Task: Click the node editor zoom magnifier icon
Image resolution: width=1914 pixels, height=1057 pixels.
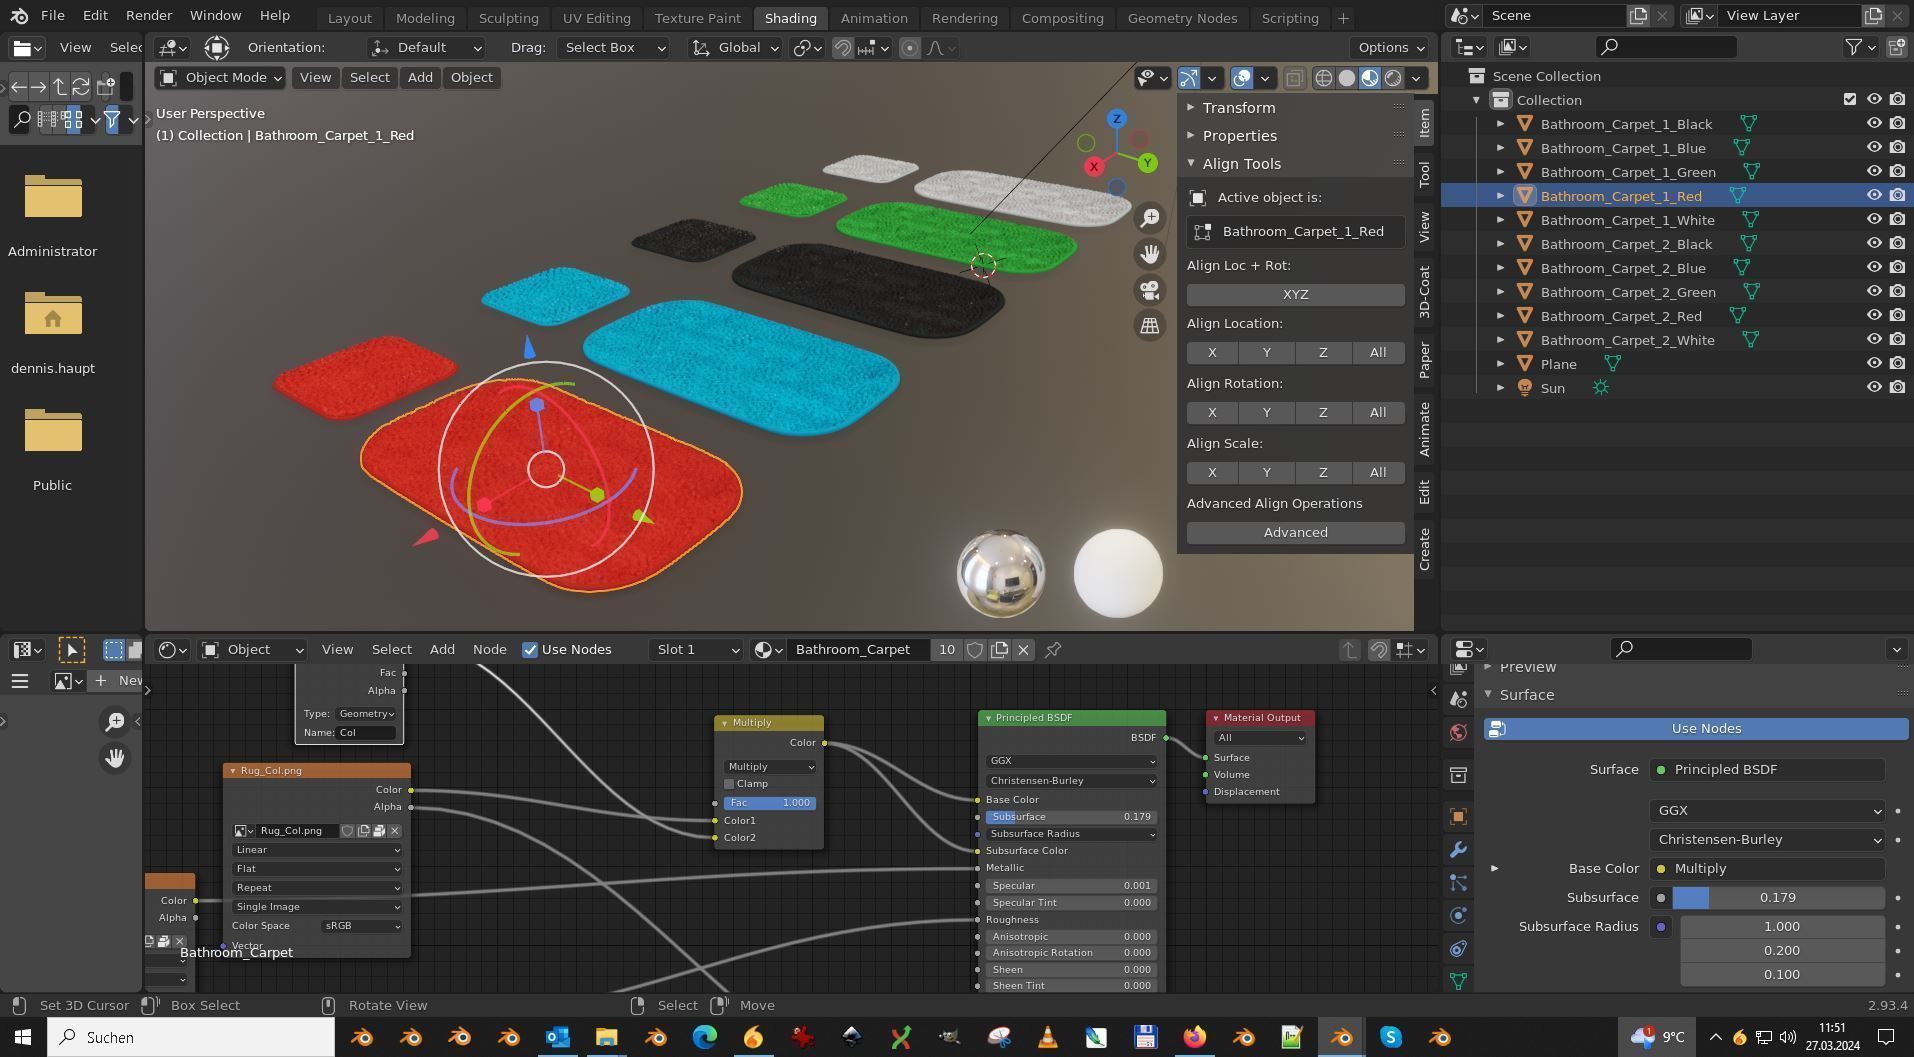Action: tap(115, 721)
